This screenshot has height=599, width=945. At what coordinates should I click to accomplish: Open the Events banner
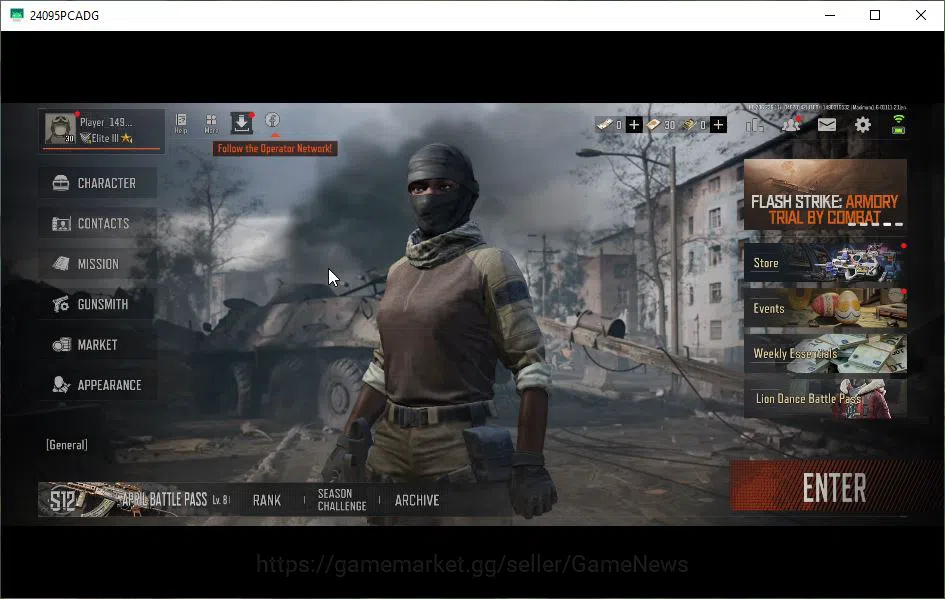825,308
